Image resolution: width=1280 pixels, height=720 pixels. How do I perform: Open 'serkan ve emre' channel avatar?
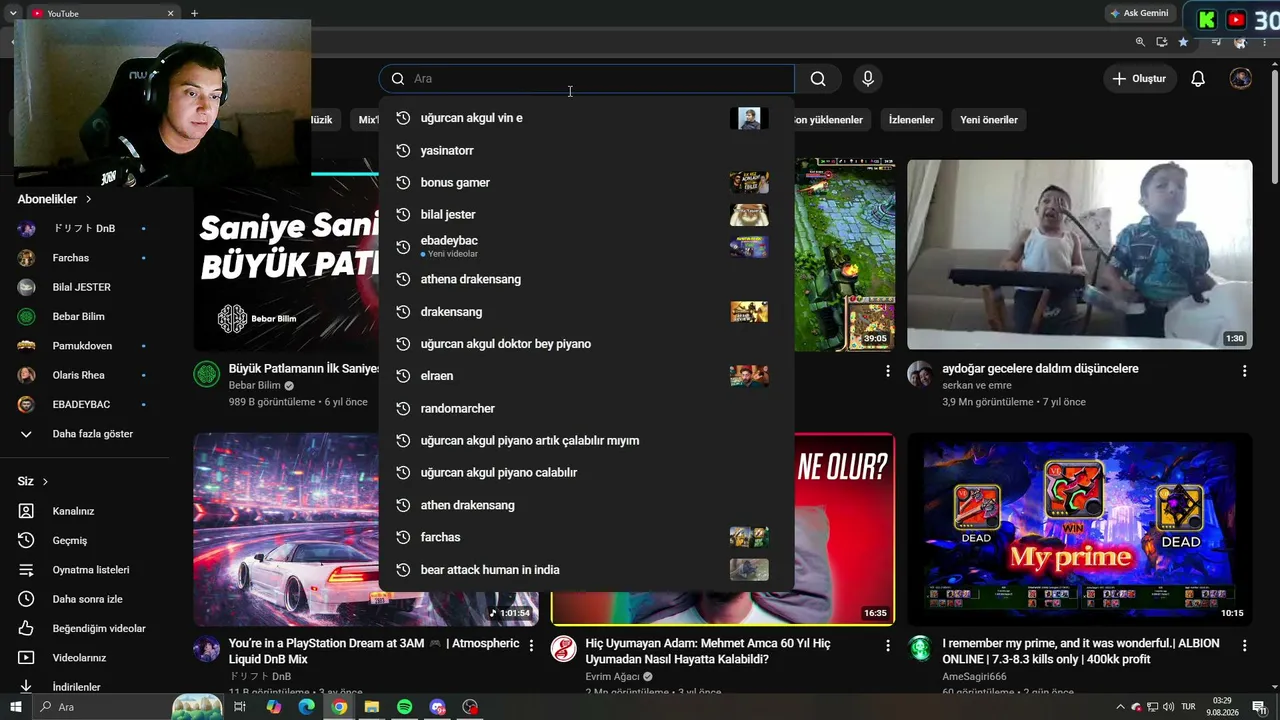(x=920, y=374)
